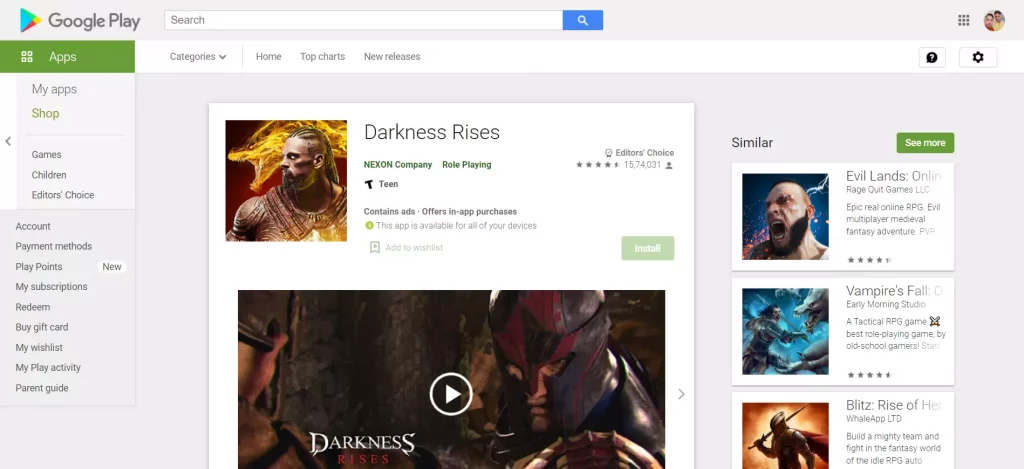Viewport: 1024px width, 469px height.
Task: Click the blue search magnifier button
Action: (583, 20)
